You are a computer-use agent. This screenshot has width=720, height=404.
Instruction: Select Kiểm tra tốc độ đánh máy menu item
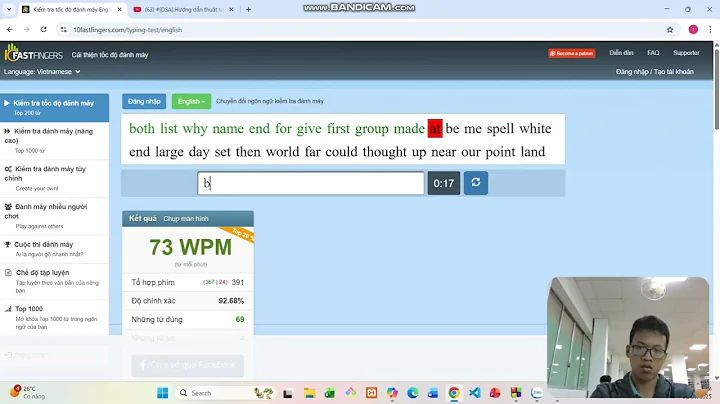coord(54,108)
